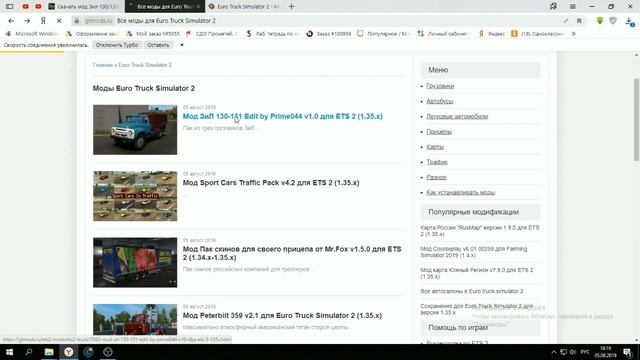Go forward with the forward arrow
Image resolution: width=640 pixels, height=360 pixels.
coord(27,20)
